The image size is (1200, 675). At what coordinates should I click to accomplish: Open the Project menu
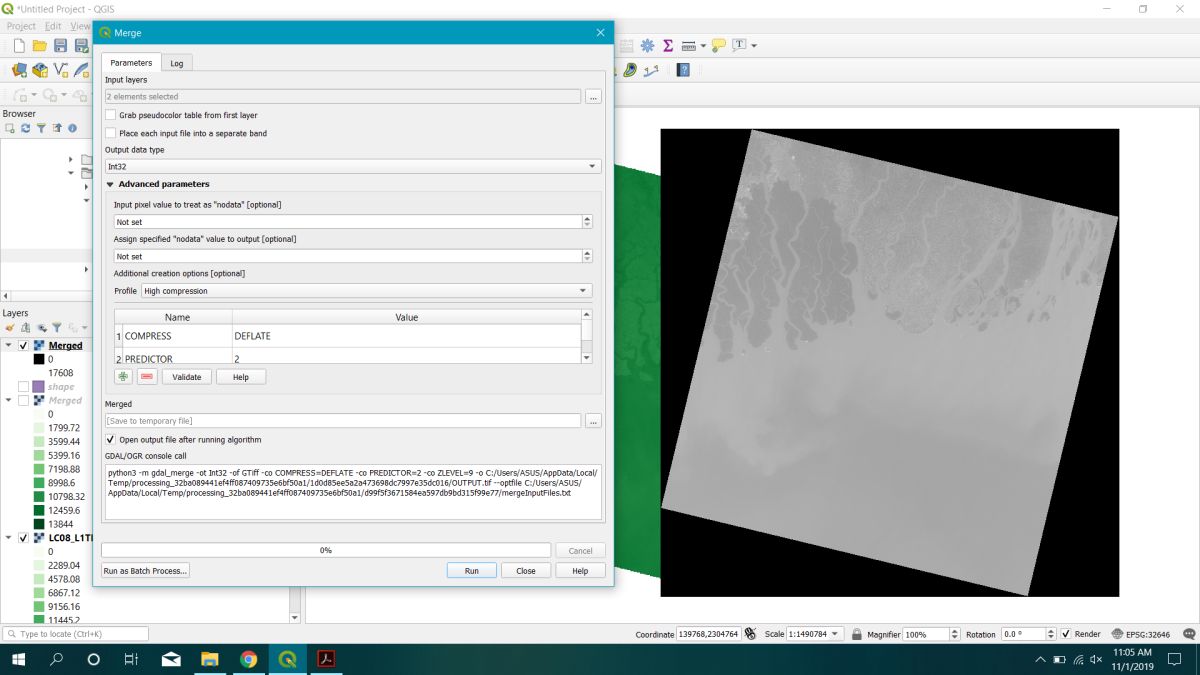click(21, 26)
